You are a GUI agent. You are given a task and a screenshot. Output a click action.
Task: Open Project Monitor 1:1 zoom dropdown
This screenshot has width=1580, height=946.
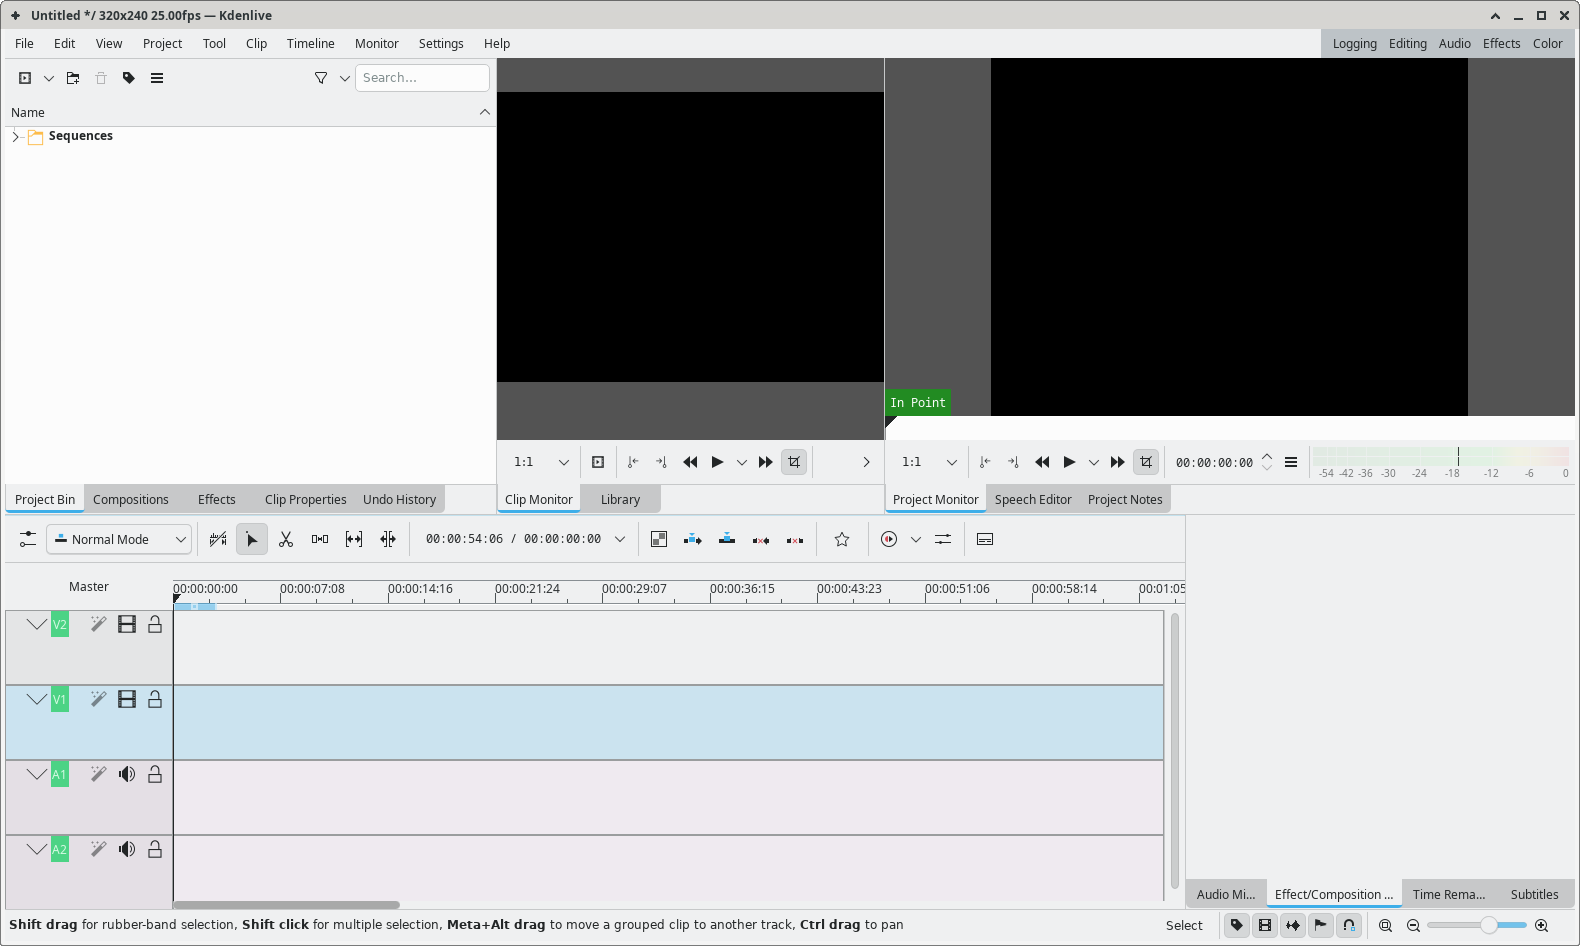929,462
